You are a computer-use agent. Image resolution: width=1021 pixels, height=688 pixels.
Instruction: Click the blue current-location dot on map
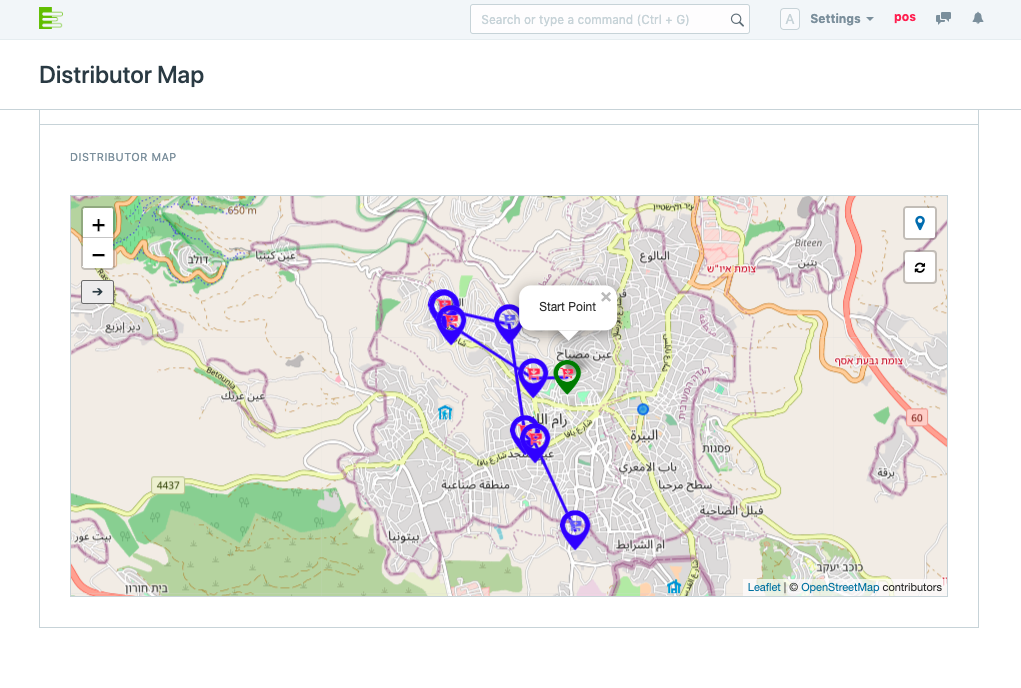(x=643, y=409)
